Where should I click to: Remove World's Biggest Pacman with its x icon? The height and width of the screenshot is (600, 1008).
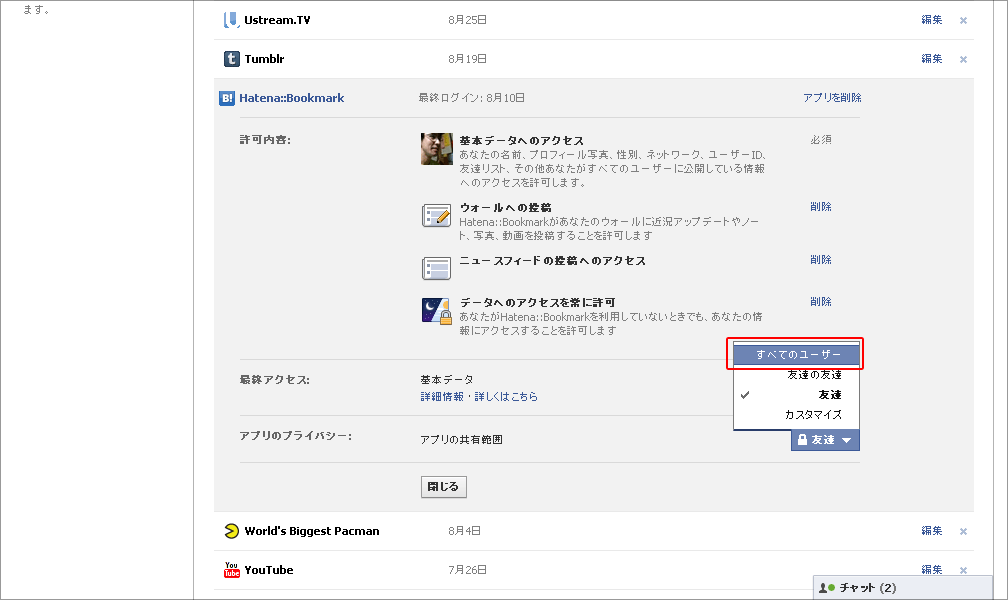point(963,531)
